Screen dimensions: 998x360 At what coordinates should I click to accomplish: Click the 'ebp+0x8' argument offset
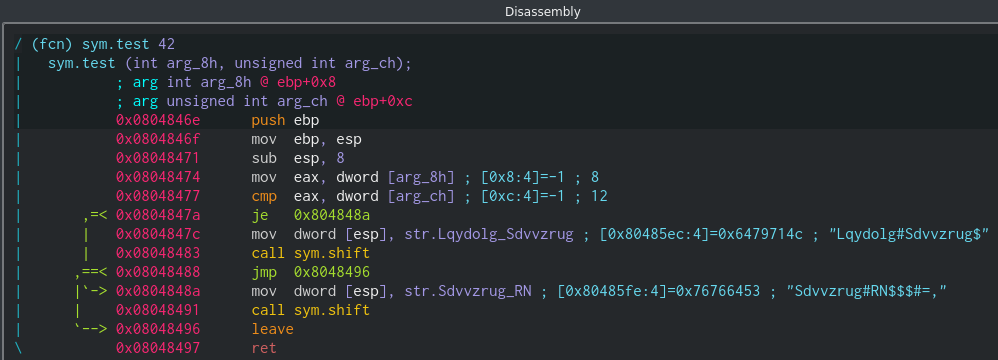tap(307, 82)
